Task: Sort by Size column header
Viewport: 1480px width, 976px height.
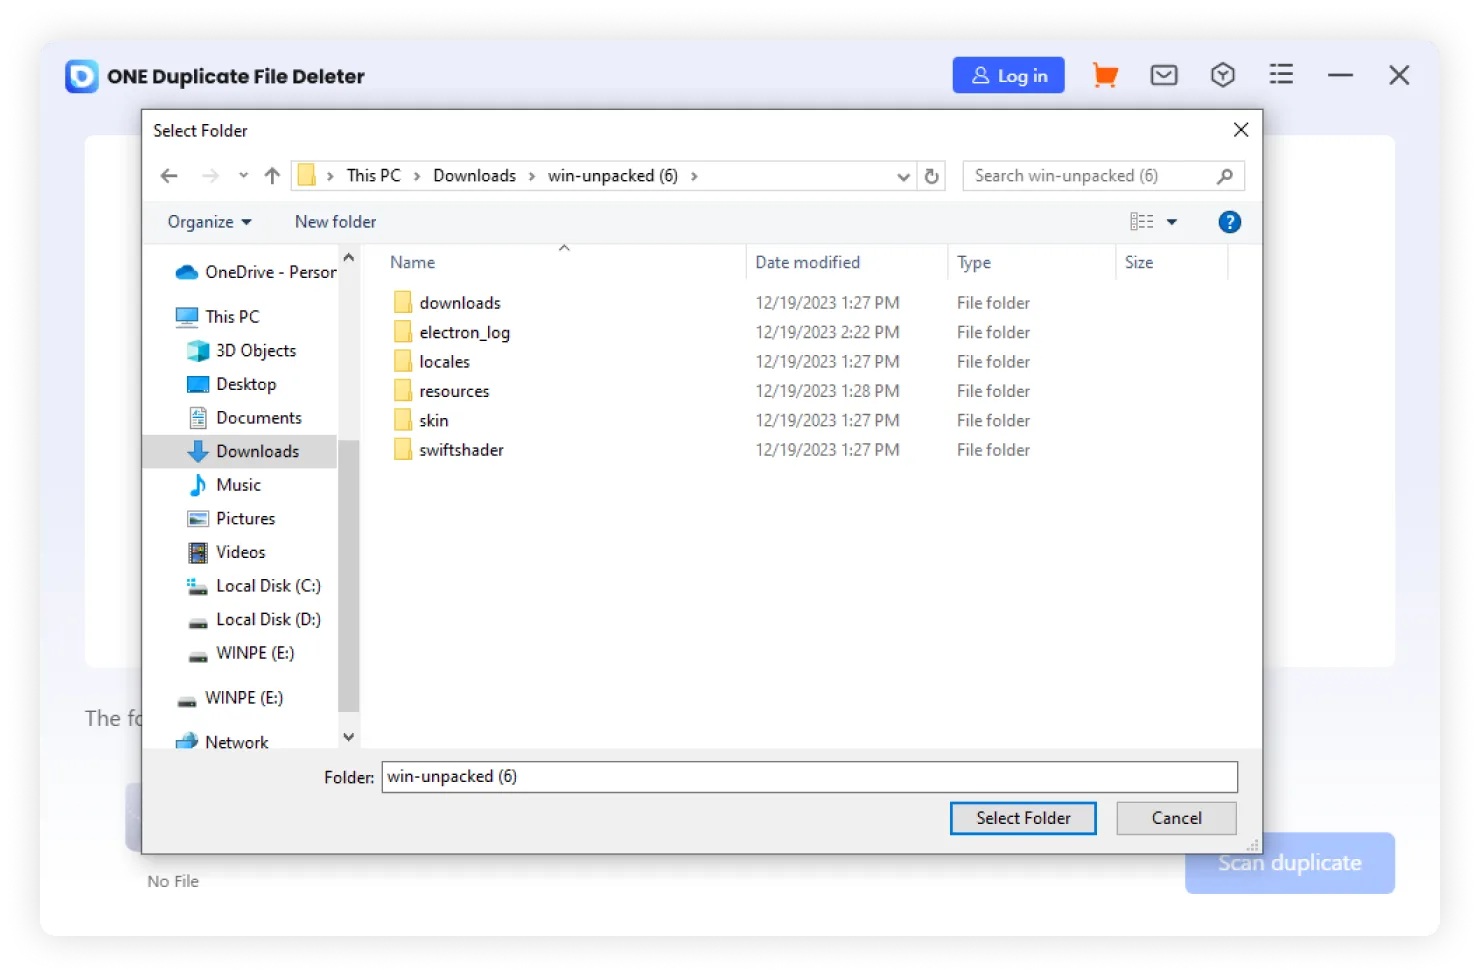Action: coord(1139,262)
